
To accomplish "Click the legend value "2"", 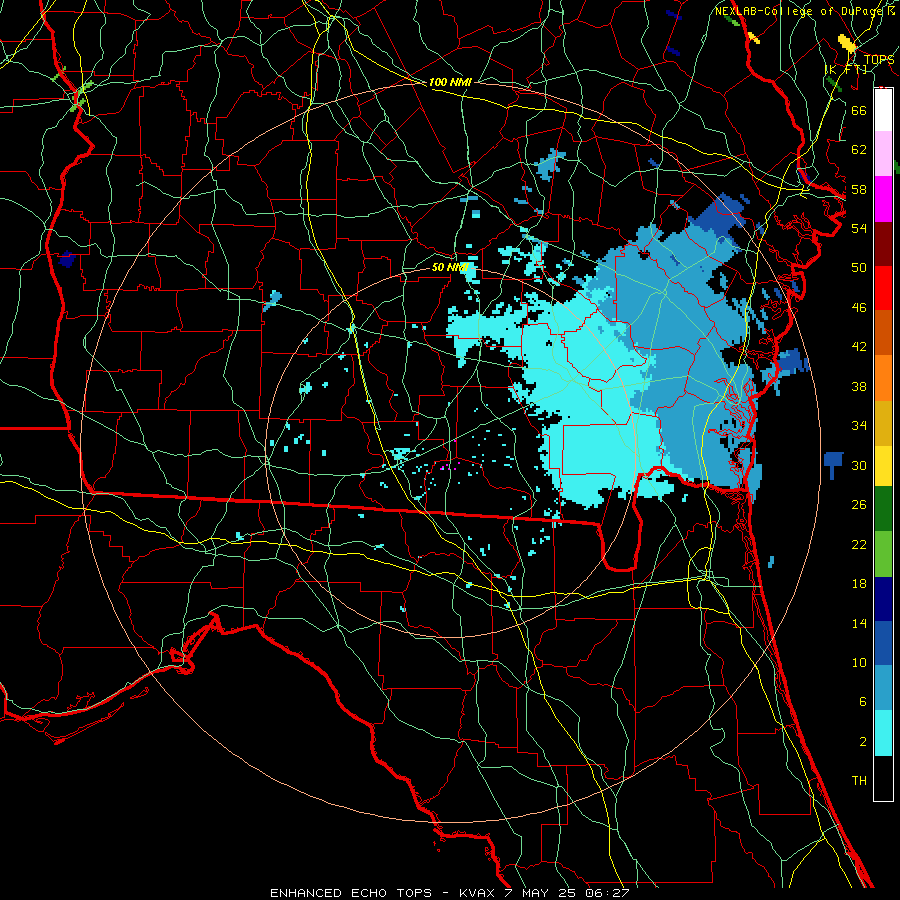I will [862, 742].
